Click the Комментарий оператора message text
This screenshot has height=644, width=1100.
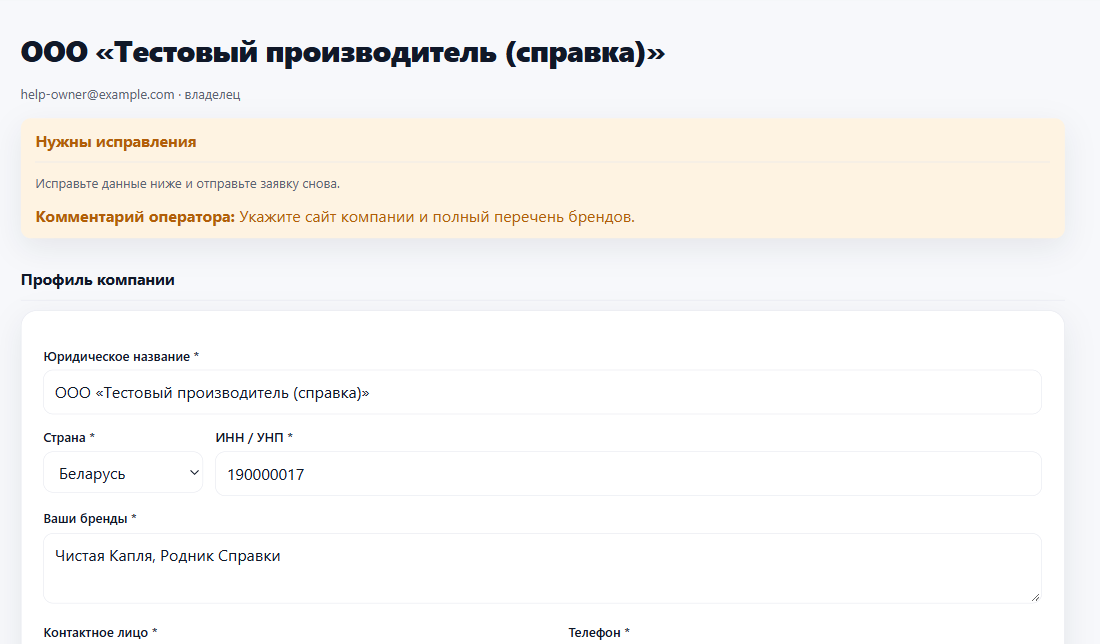tap(335, 217)
